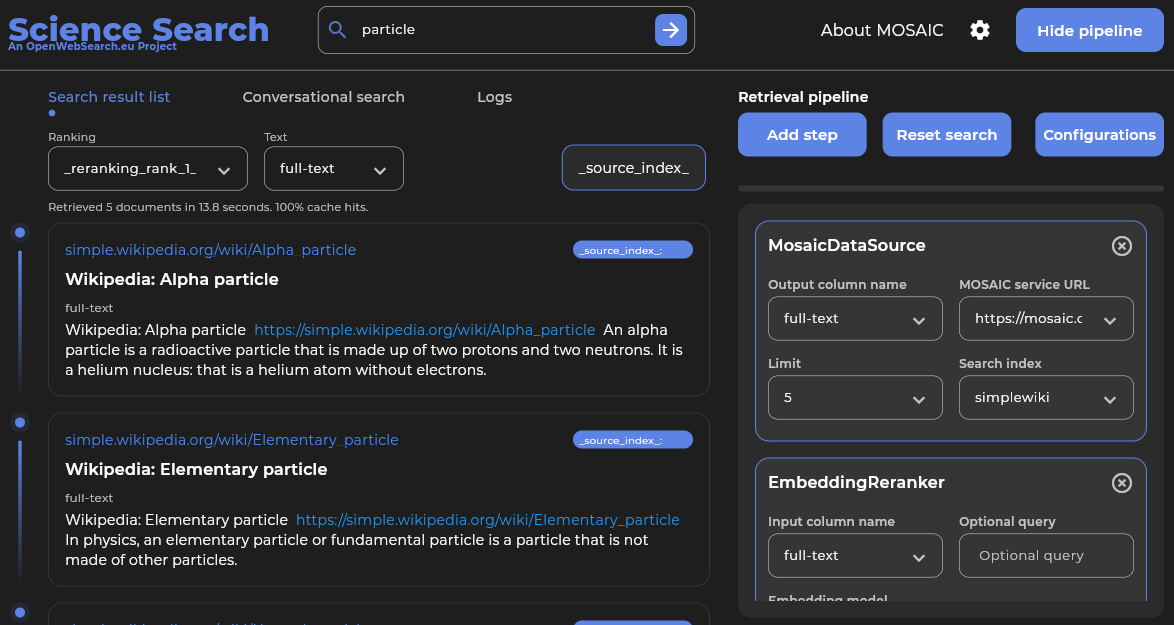Click Retrieval pipeline heading
This screenshot has width=1174, height=625.
click(x=803, y=97)
